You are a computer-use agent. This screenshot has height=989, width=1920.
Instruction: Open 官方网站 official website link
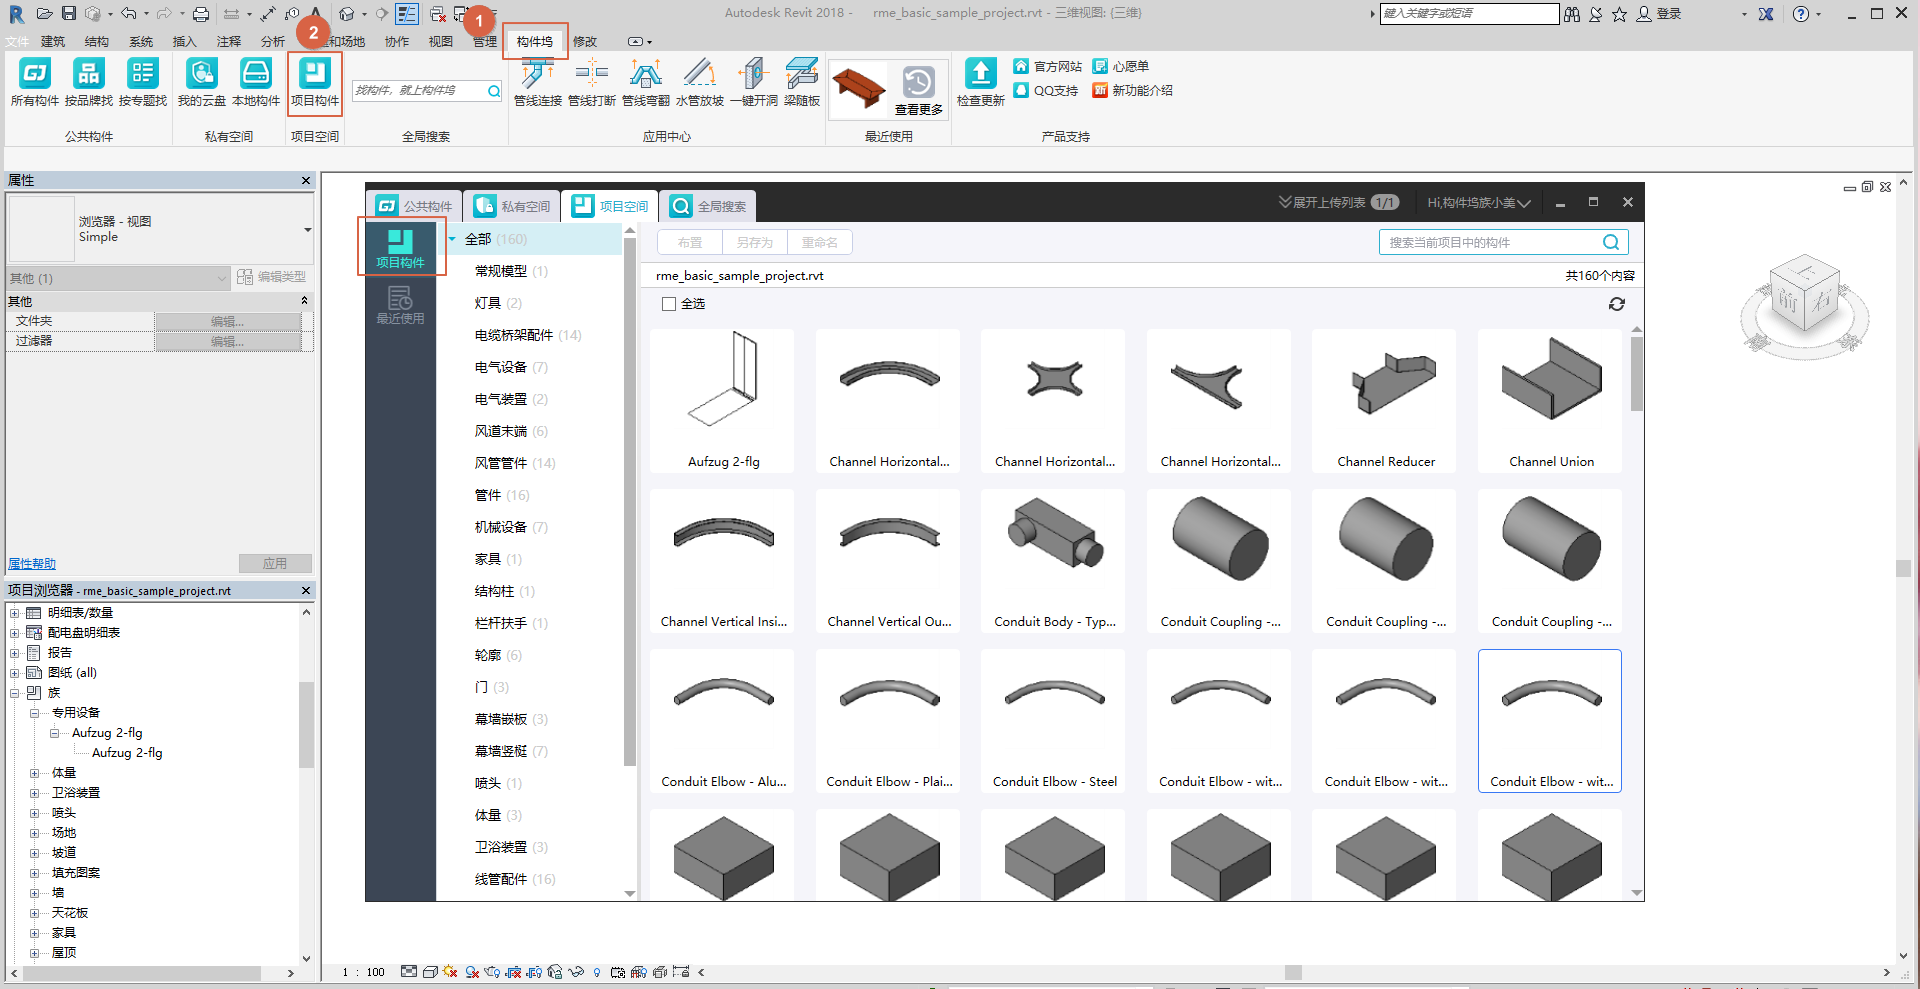pos(1047,66)
